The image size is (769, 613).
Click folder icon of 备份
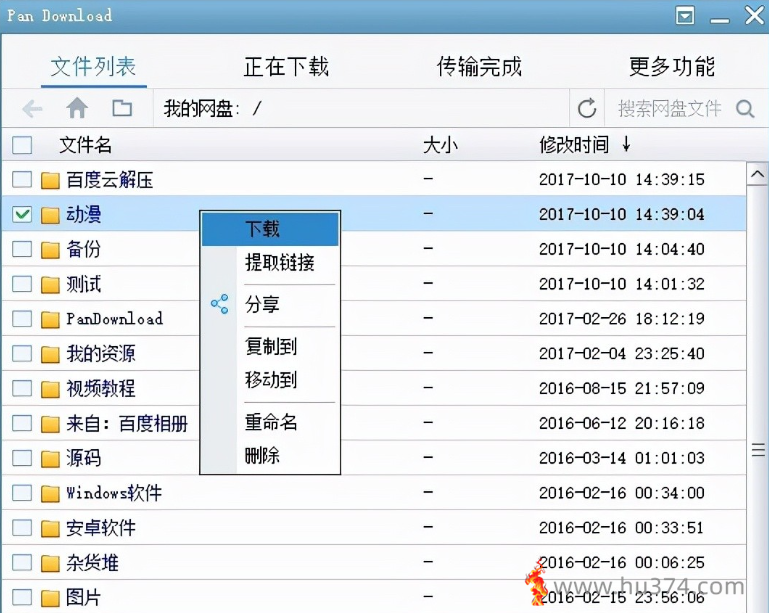point(50,250)
